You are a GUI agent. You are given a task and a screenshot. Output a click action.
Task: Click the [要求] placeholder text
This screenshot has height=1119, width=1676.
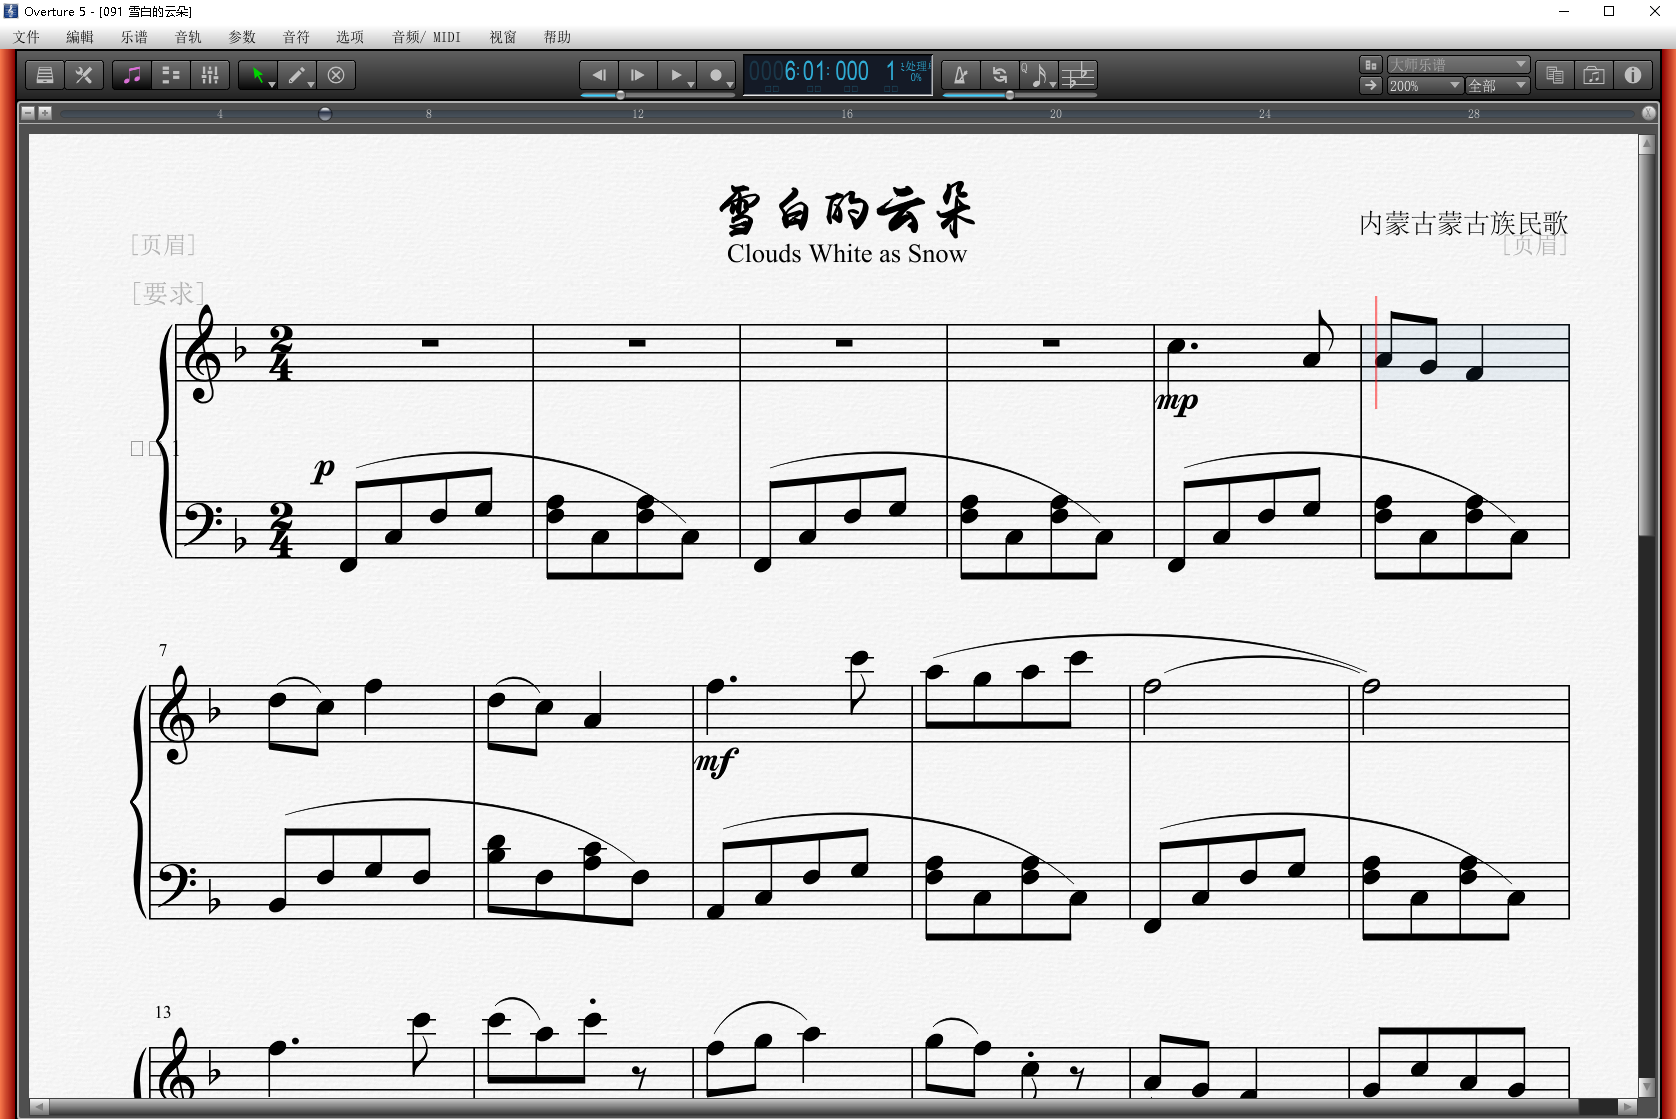pos(168,293)
